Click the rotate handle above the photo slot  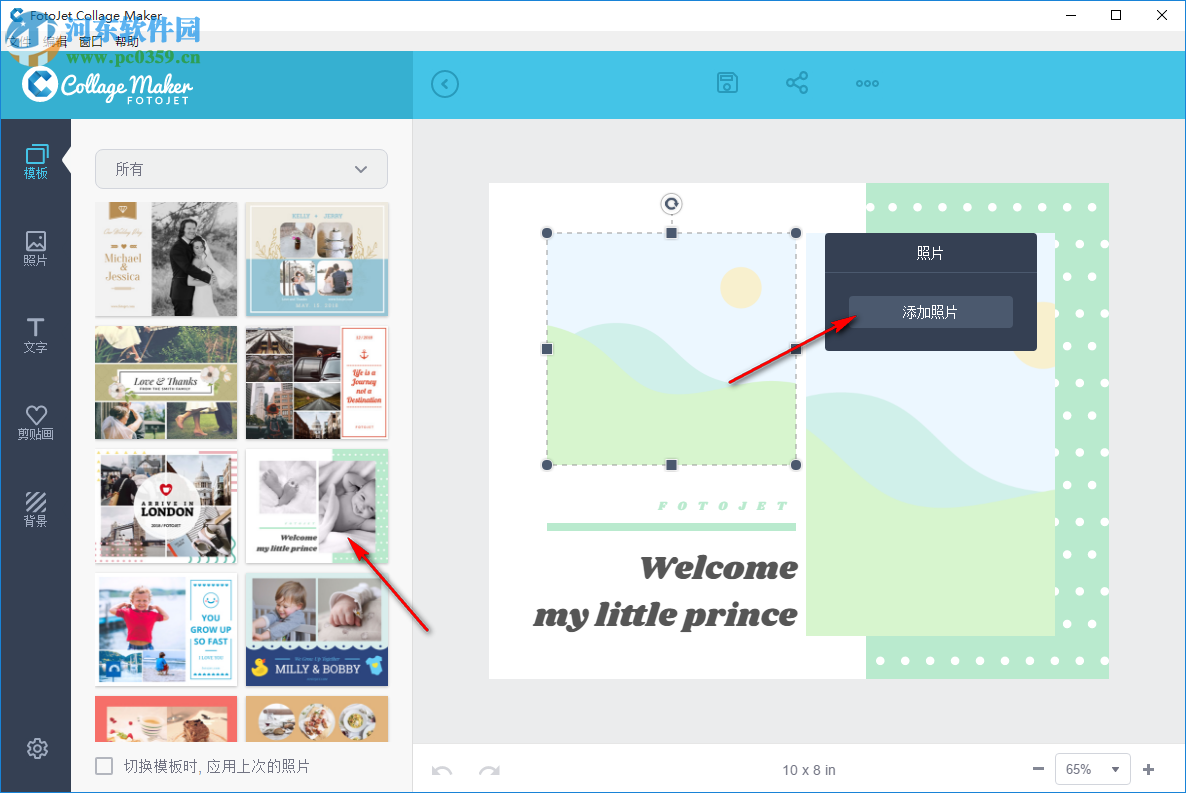pos(671,204)
